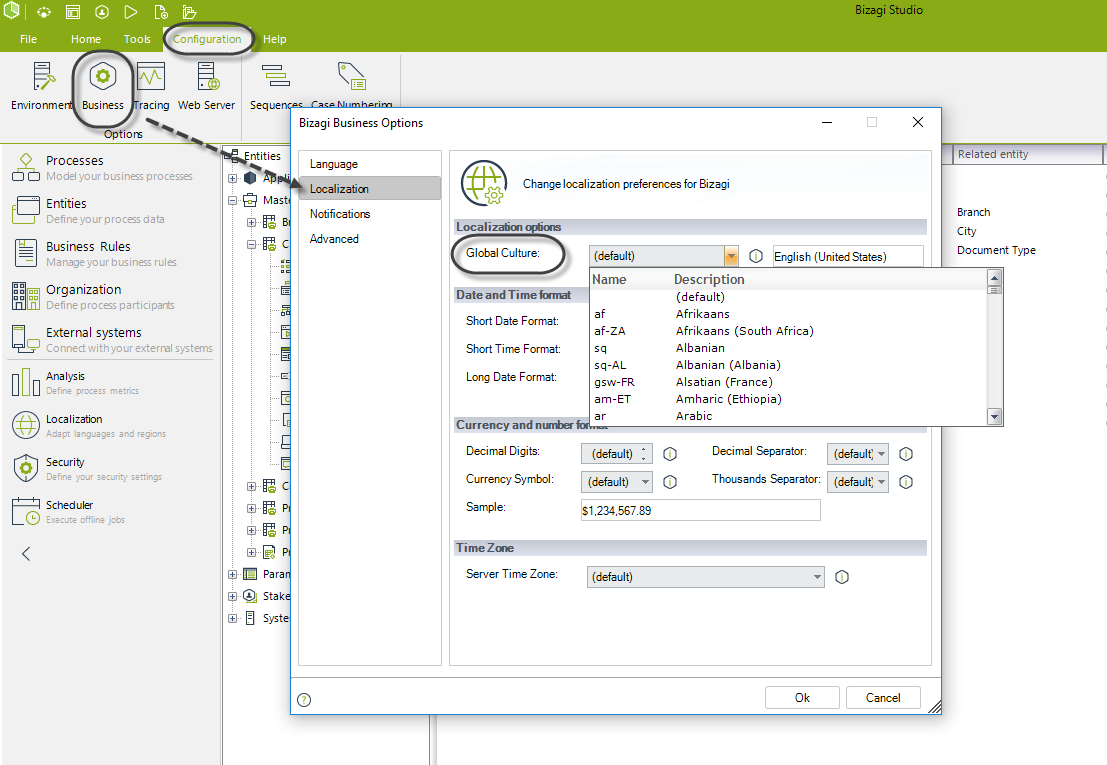The height and width of the screenshot is (765, 1107).
Task: Switch to the Tools tab
Action: (137, 40)
